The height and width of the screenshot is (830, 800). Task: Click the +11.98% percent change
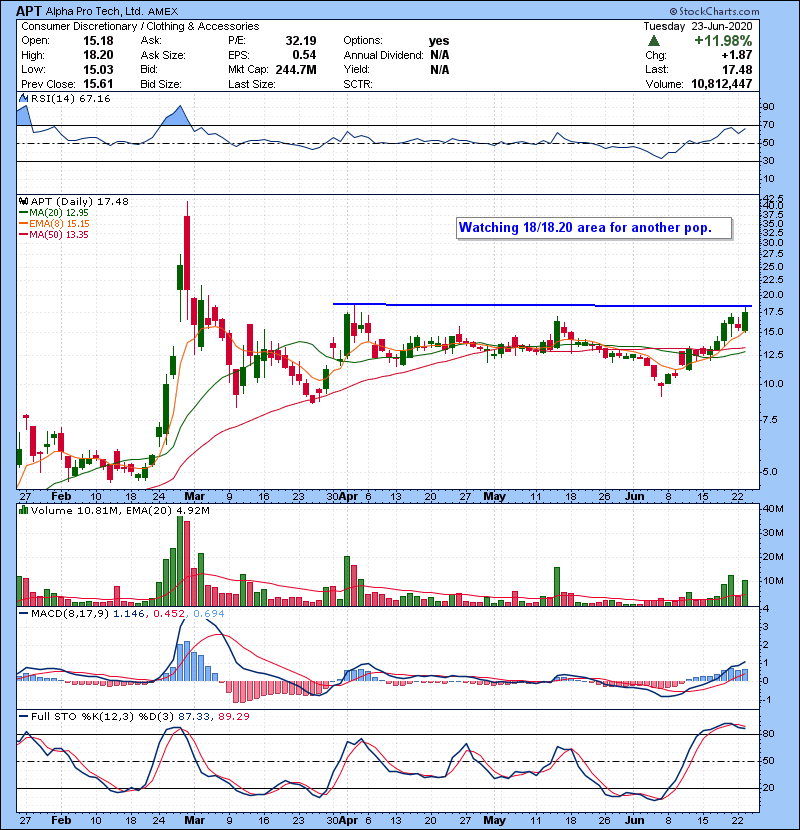723,41
